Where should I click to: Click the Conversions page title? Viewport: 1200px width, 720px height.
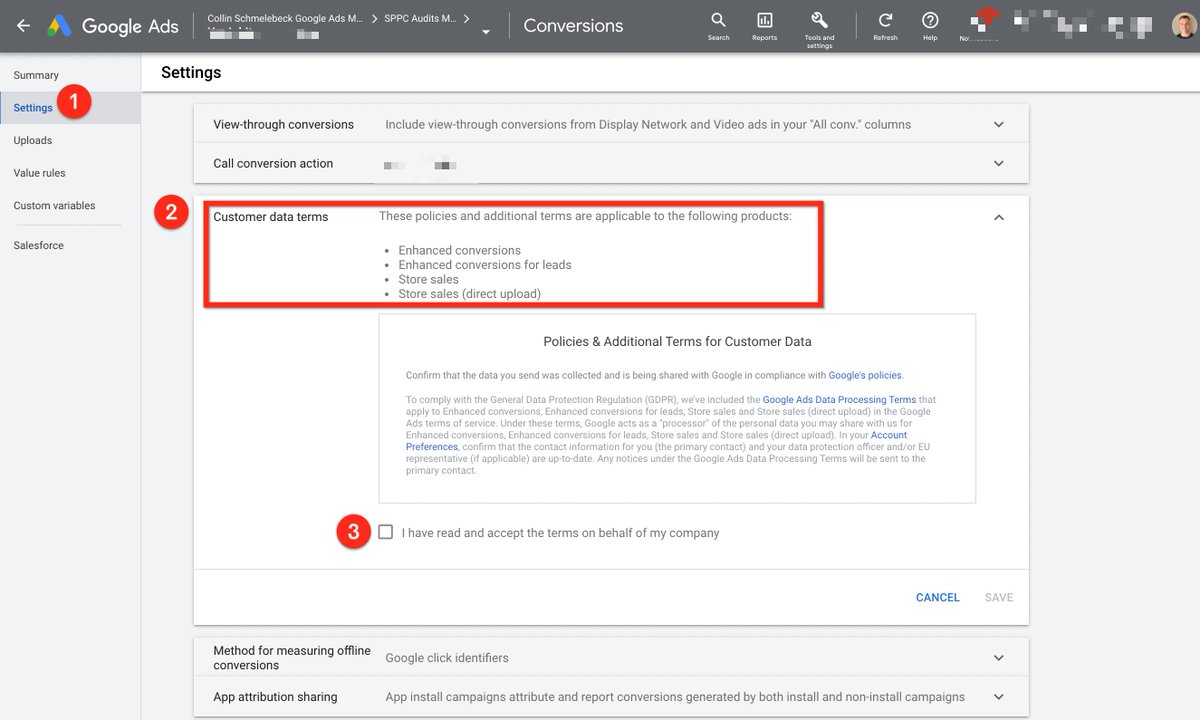(x=573, y=26)
